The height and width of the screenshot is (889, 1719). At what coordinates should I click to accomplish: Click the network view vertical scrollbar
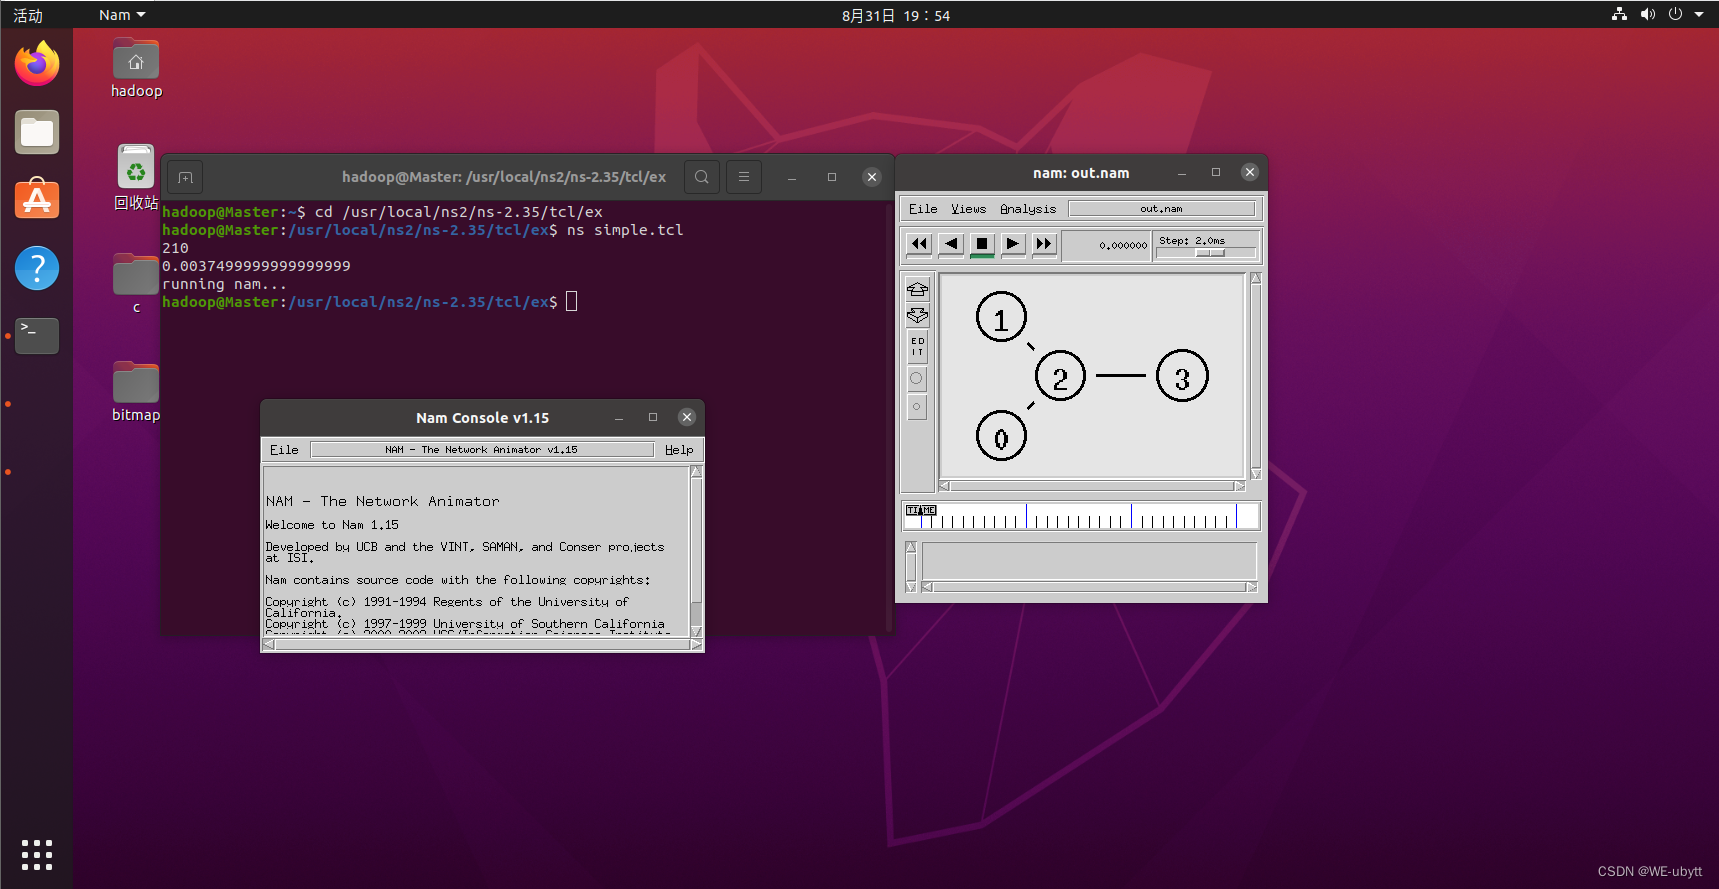[x=1255, y=376]
